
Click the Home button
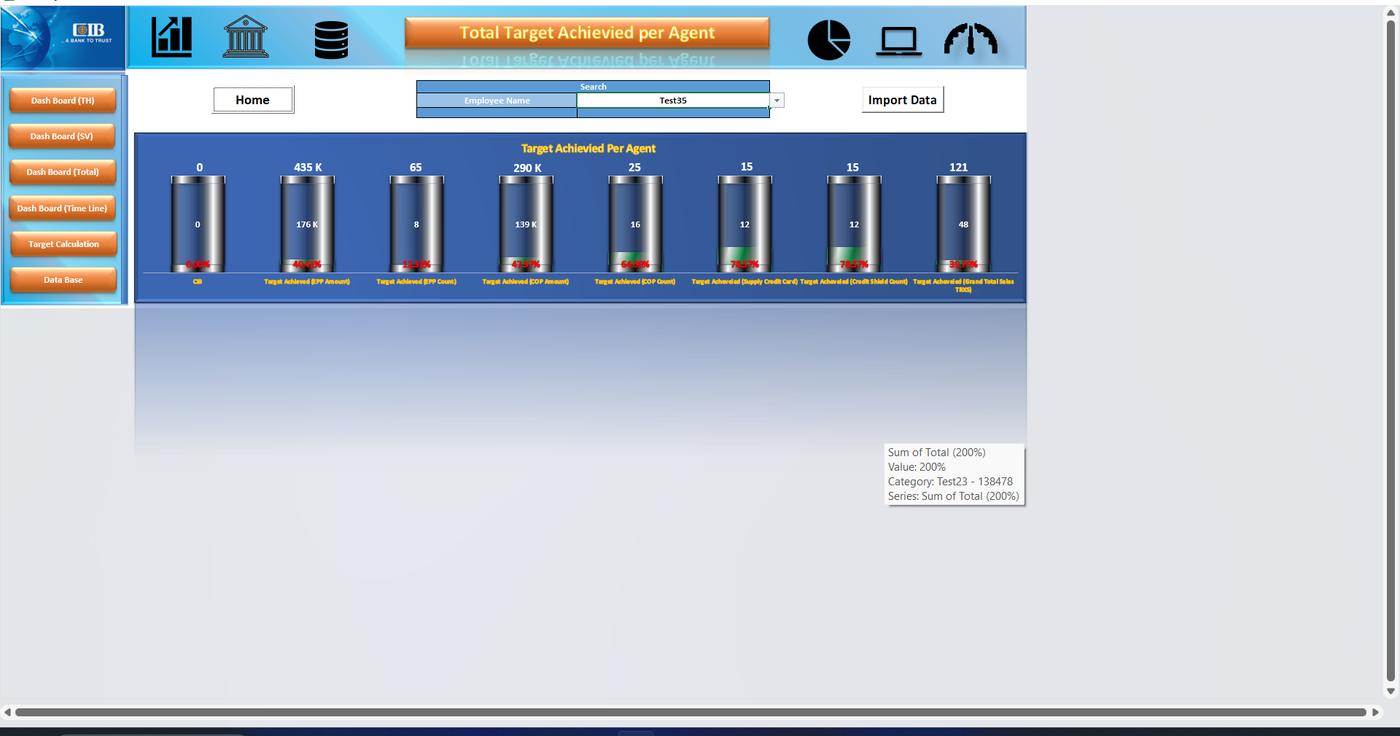(x=253, y=100)
